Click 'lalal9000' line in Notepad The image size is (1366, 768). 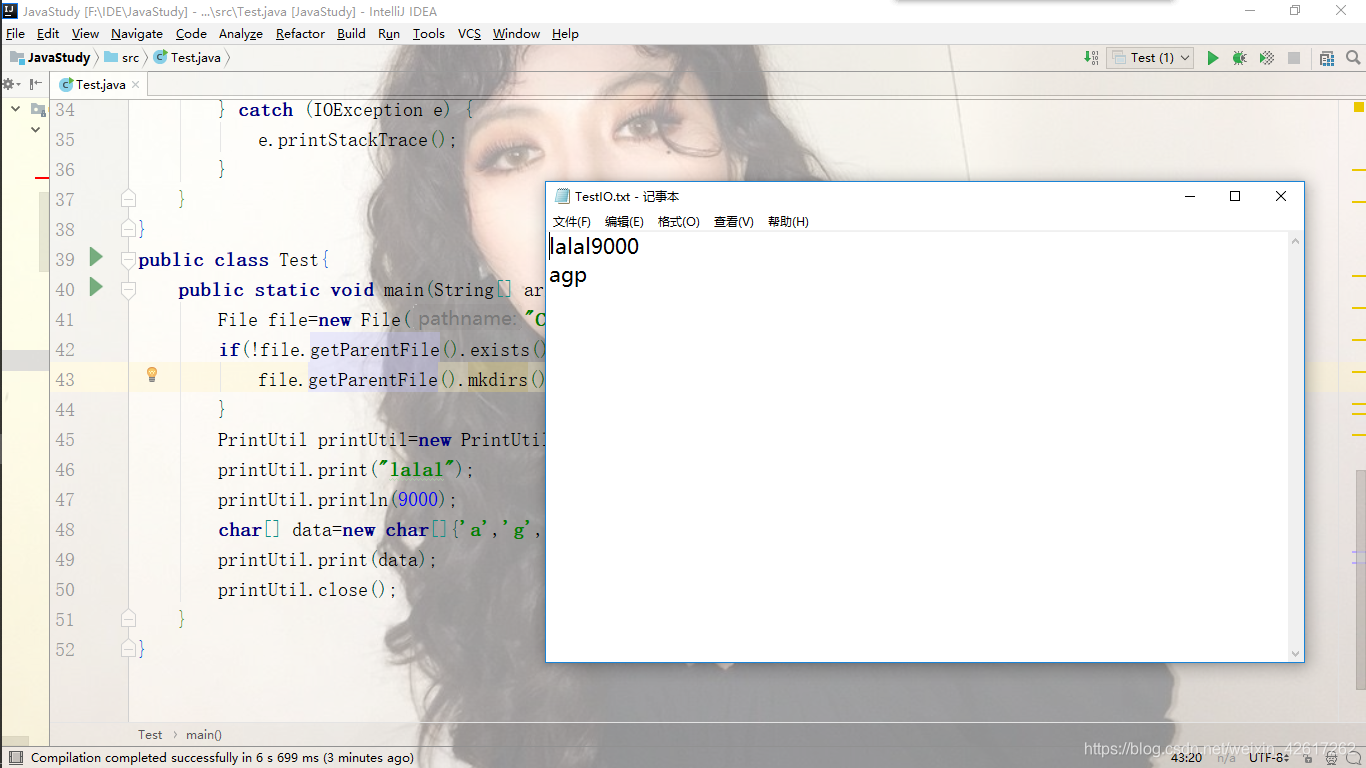pos(594,246)
